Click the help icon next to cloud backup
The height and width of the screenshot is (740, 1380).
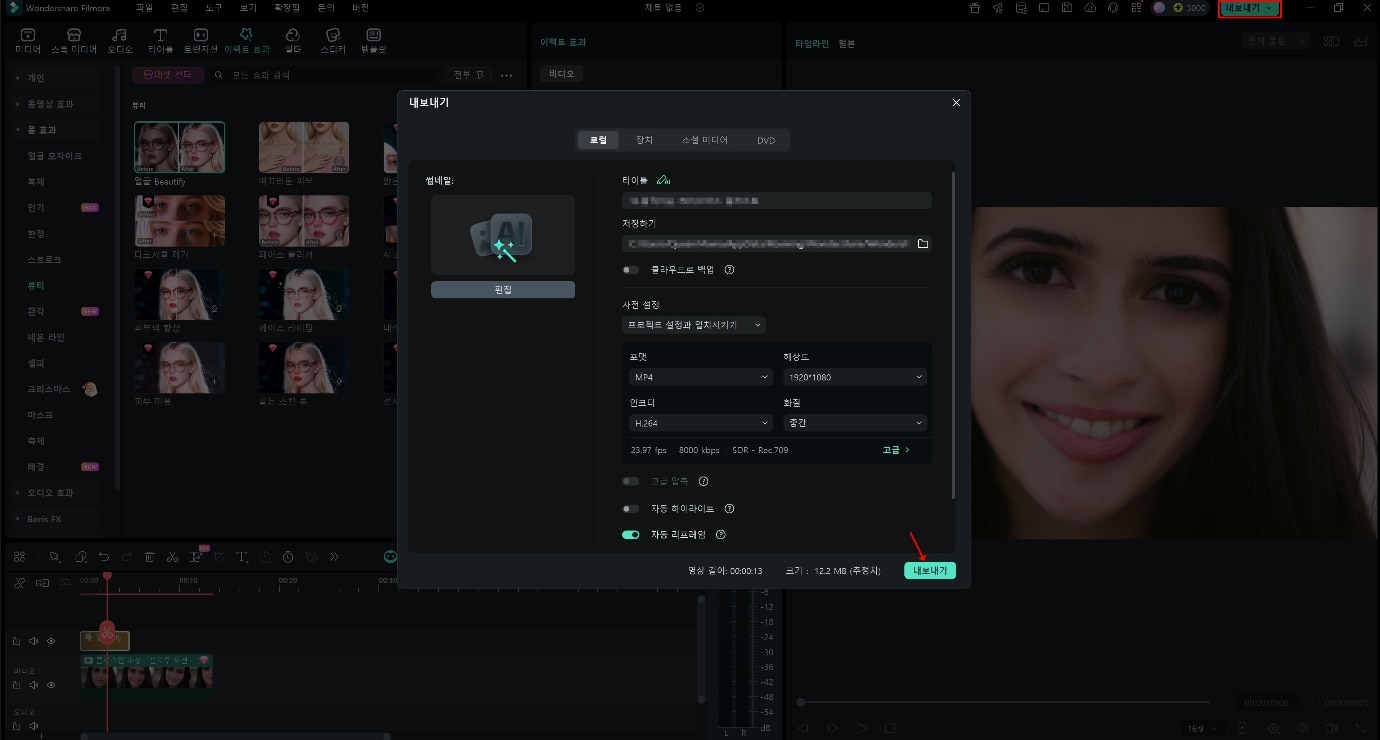pyautogui.click(x=729, y=270)
